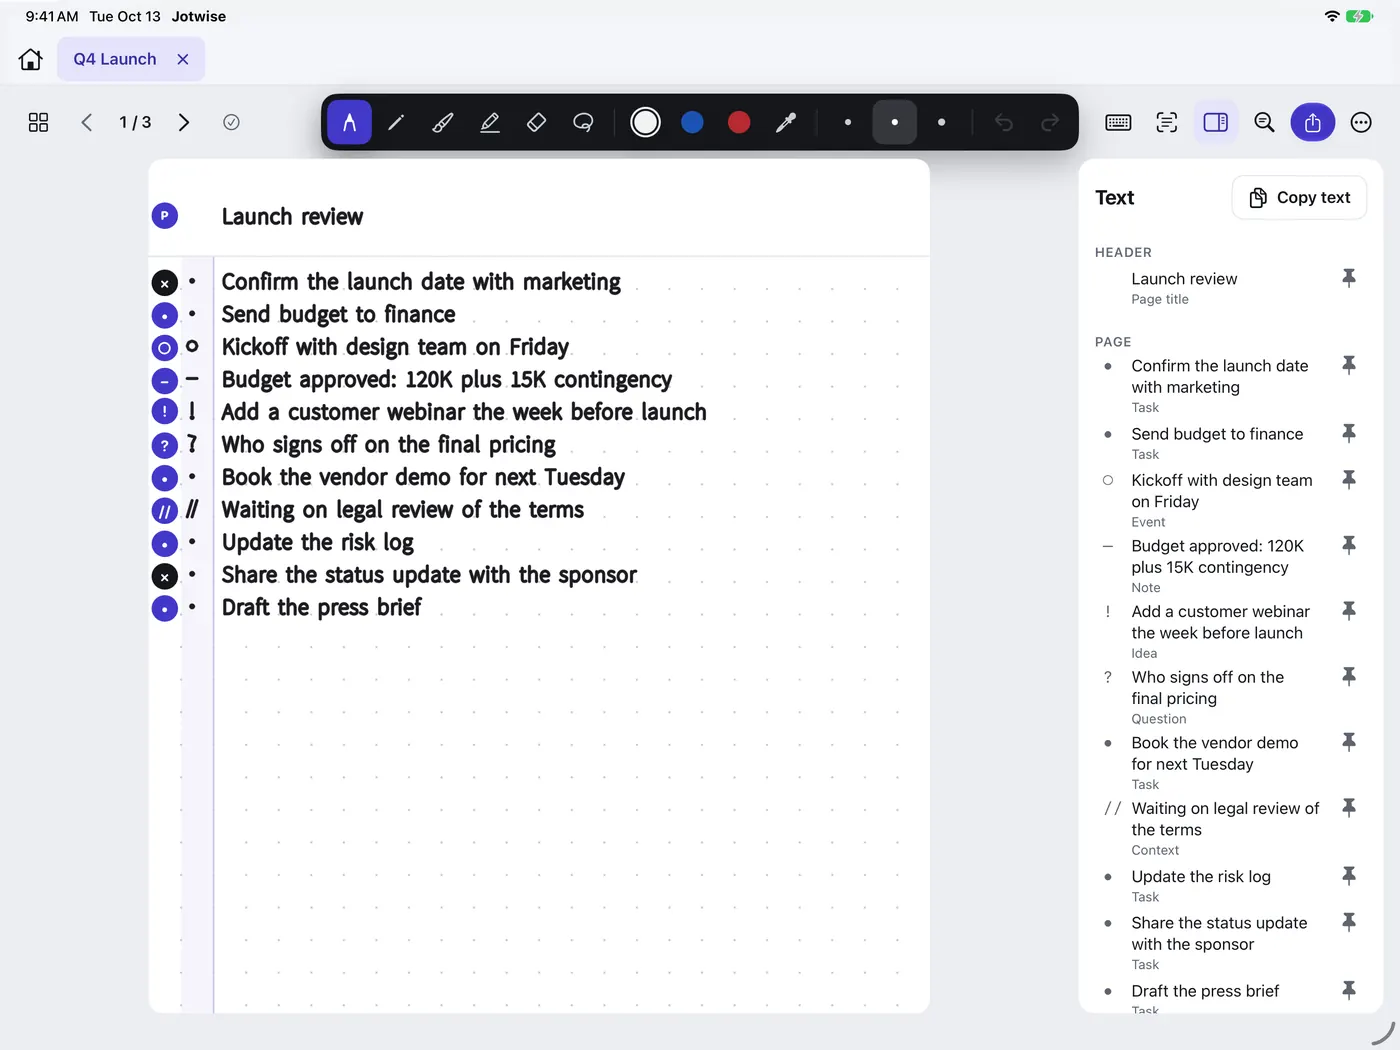Redo the last stroke

coord(1050,122)
